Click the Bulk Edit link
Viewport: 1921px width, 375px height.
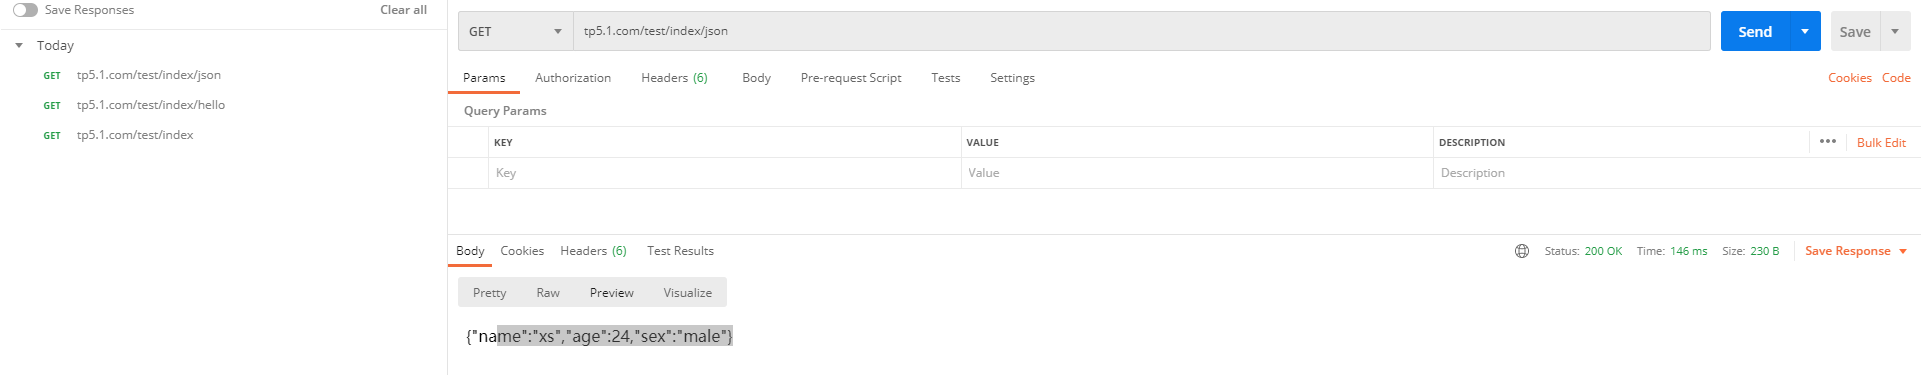click(1881, 143)
